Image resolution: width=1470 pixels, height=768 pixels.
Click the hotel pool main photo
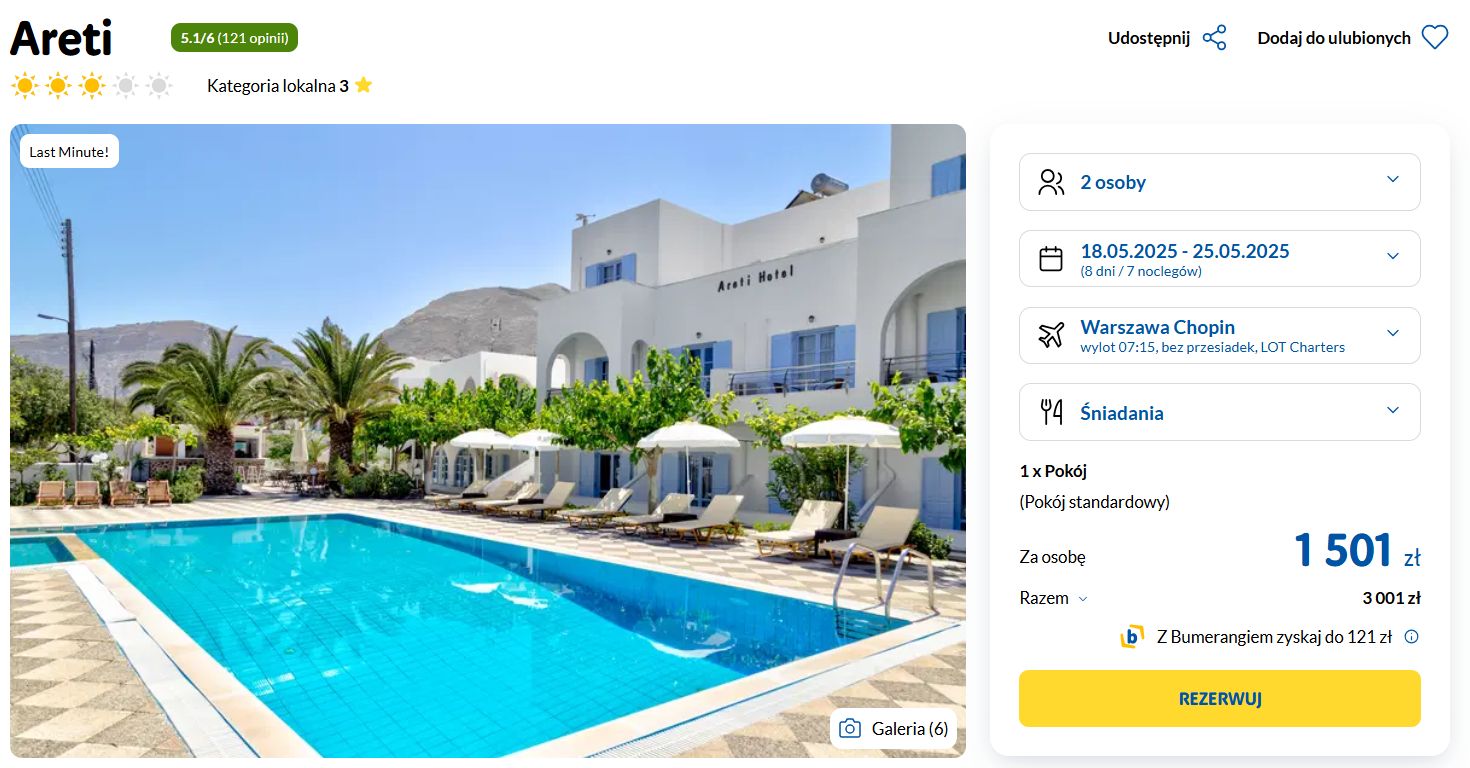pyautogui.click(x=488, y=440)
